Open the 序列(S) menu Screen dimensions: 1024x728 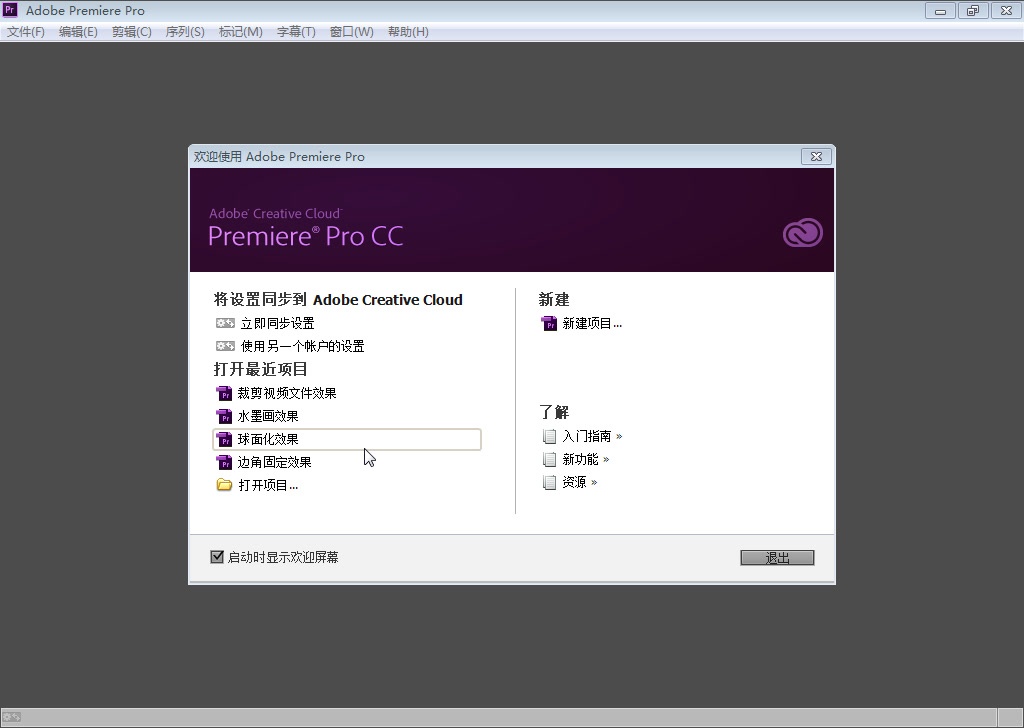[x=185, y=31]
